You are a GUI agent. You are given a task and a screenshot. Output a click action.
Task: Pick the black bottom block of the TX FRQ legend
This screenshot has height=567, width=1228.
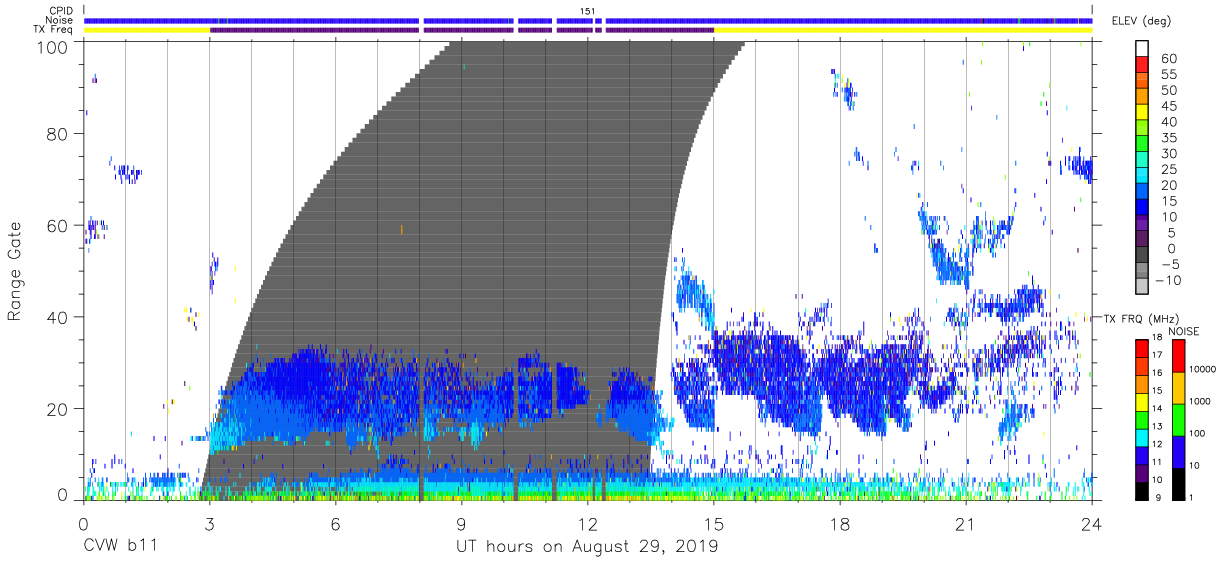click(1142, 490)
